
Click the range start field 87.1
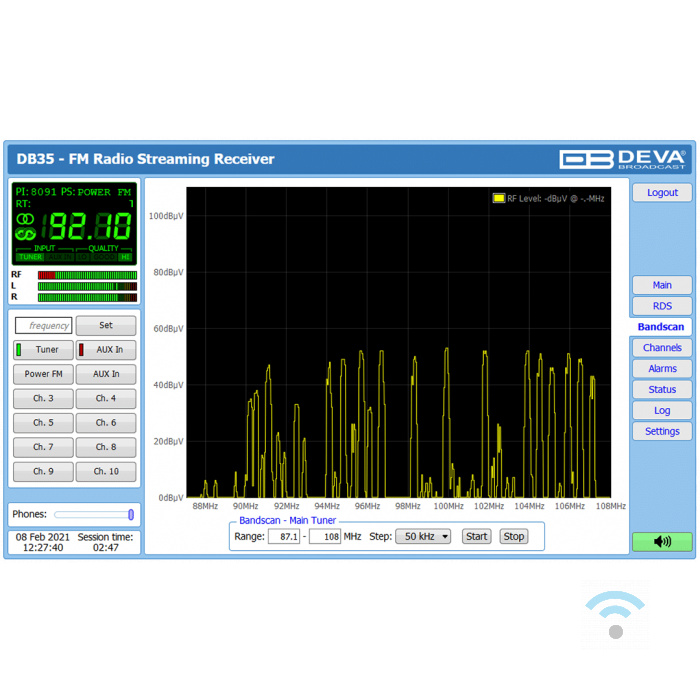click(283, 537)
